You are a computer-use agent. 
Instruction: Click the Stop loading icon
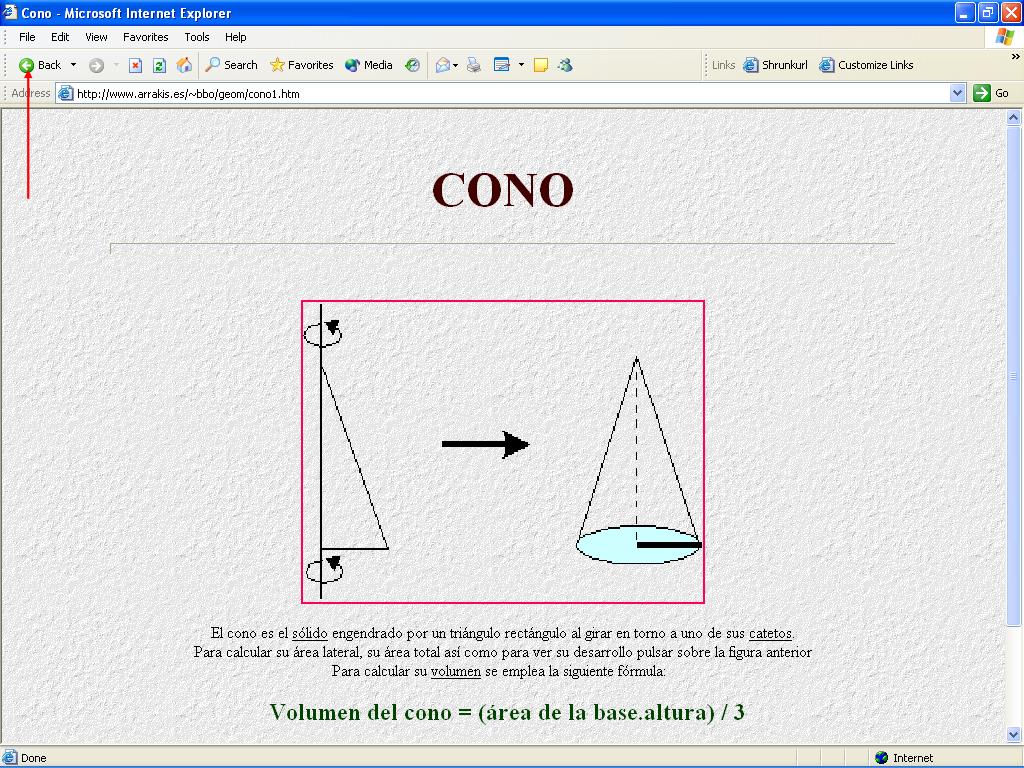click(x=135, y=65)
